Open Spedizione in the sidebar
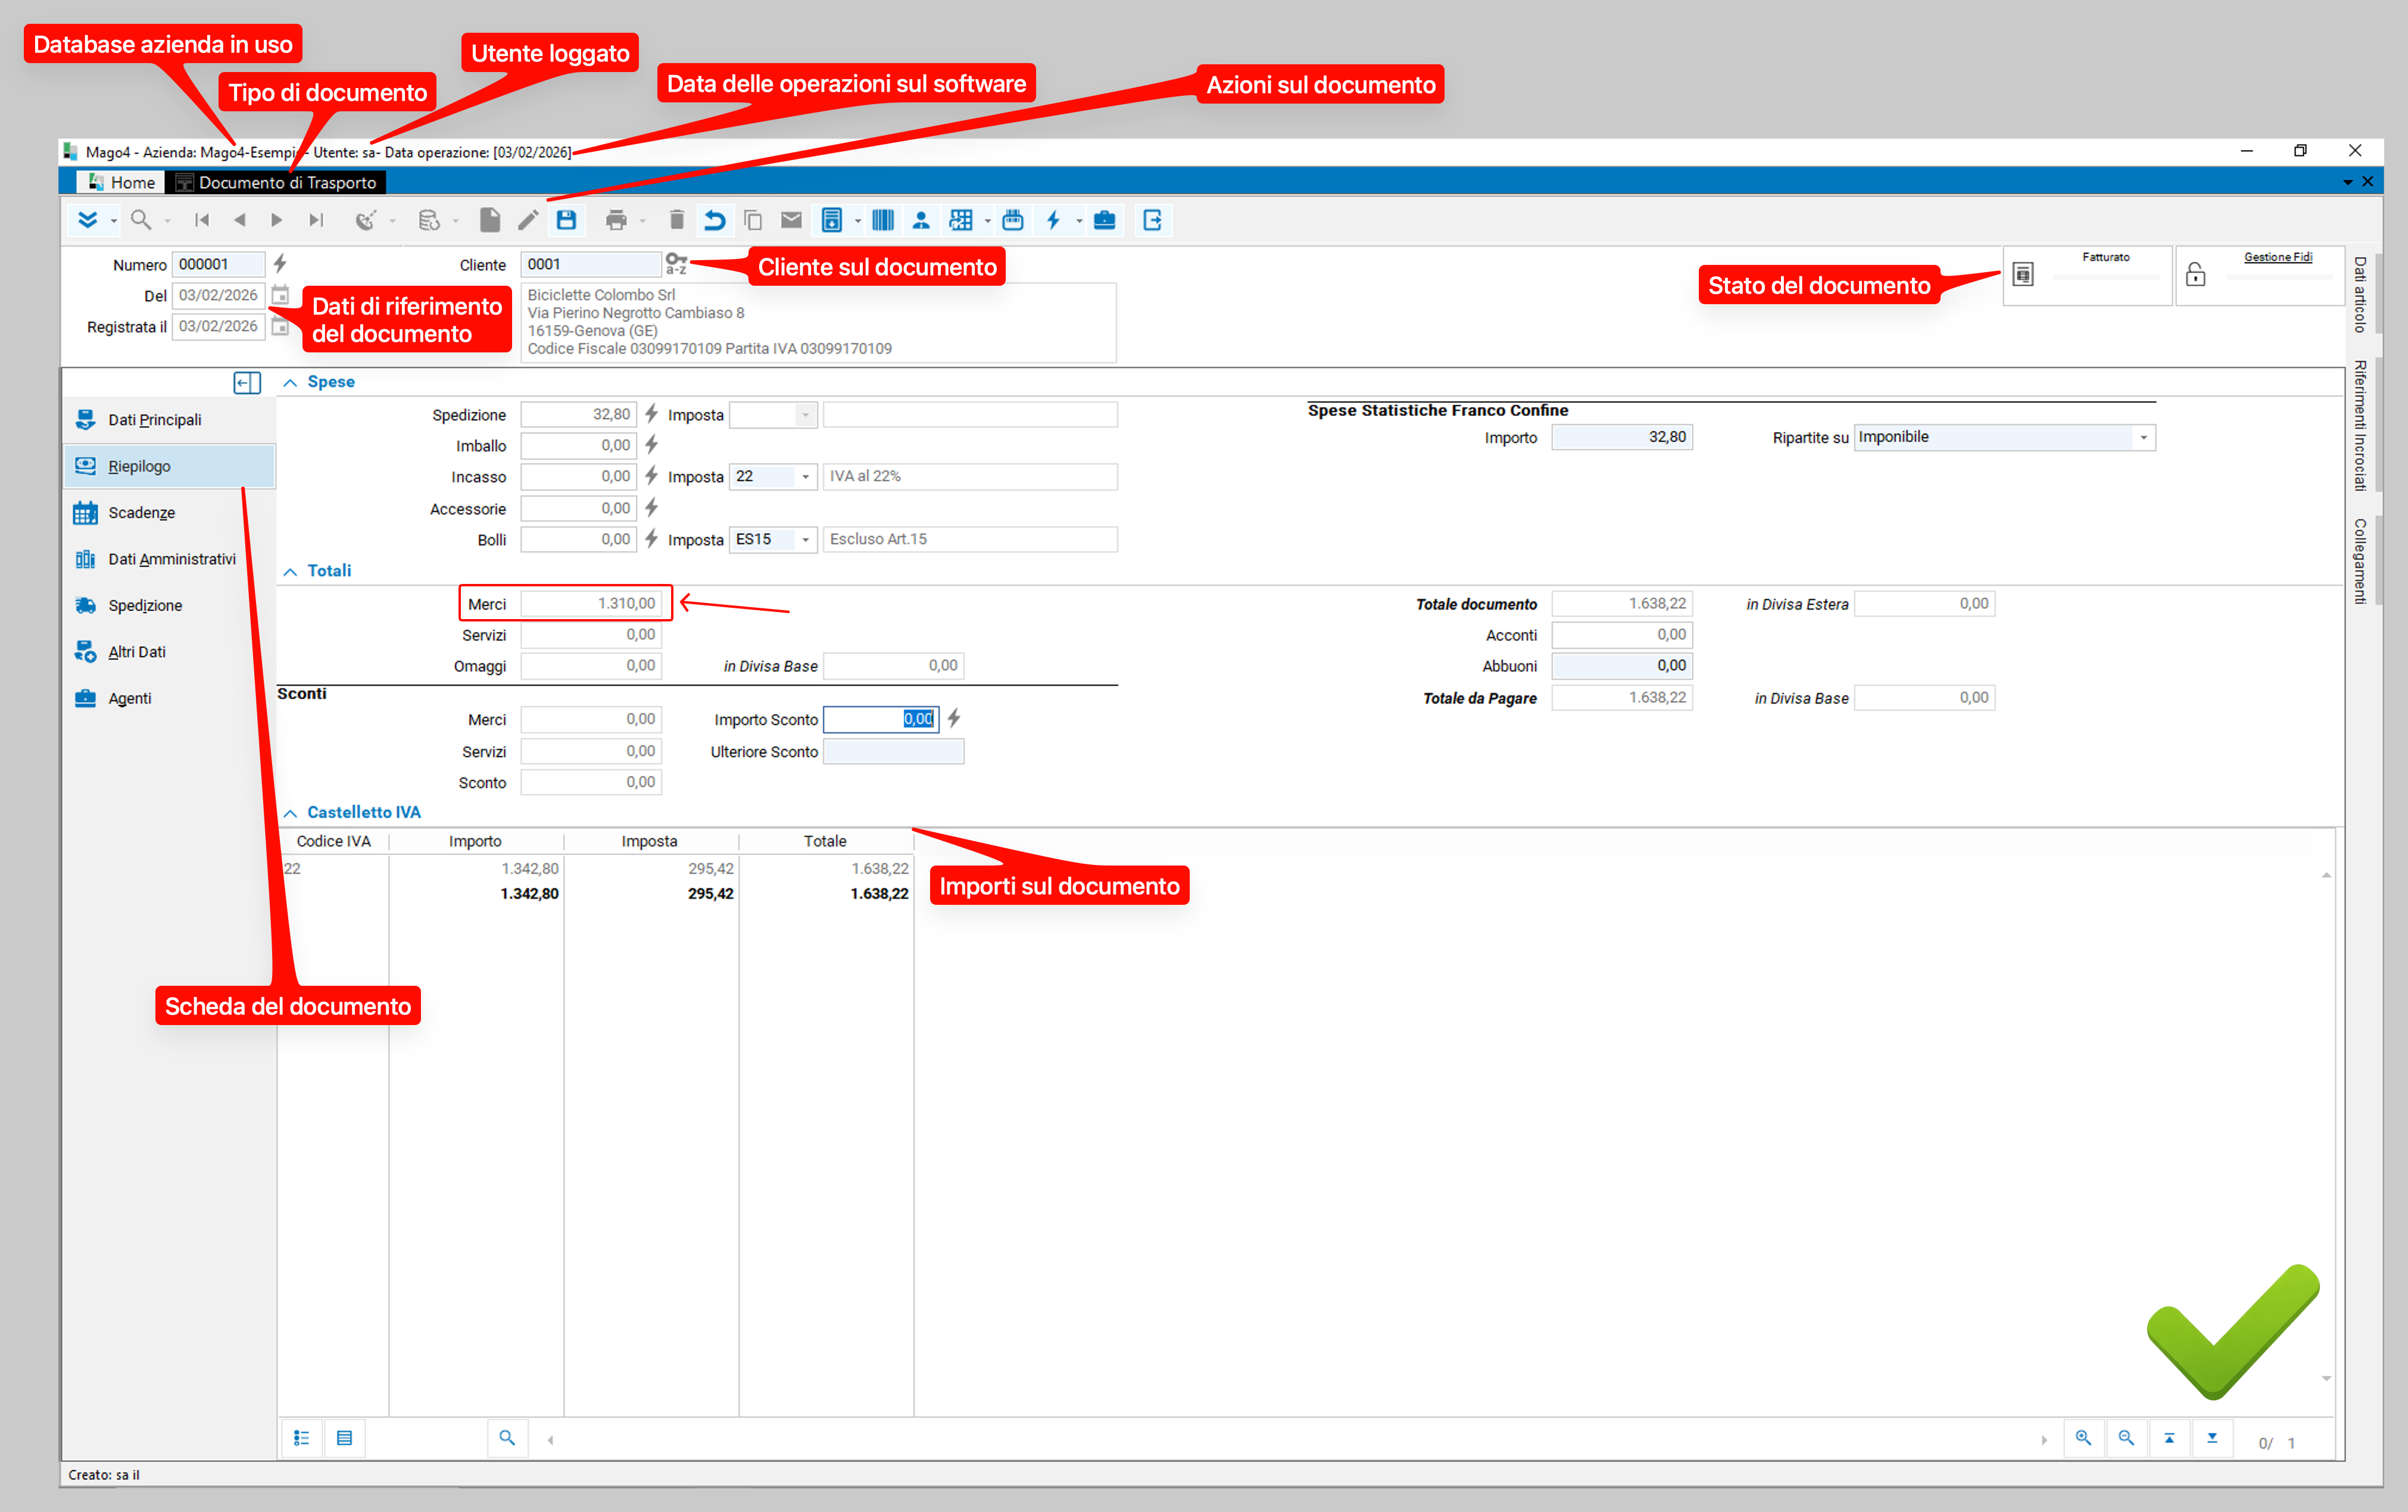 click(x=169, y=605)
